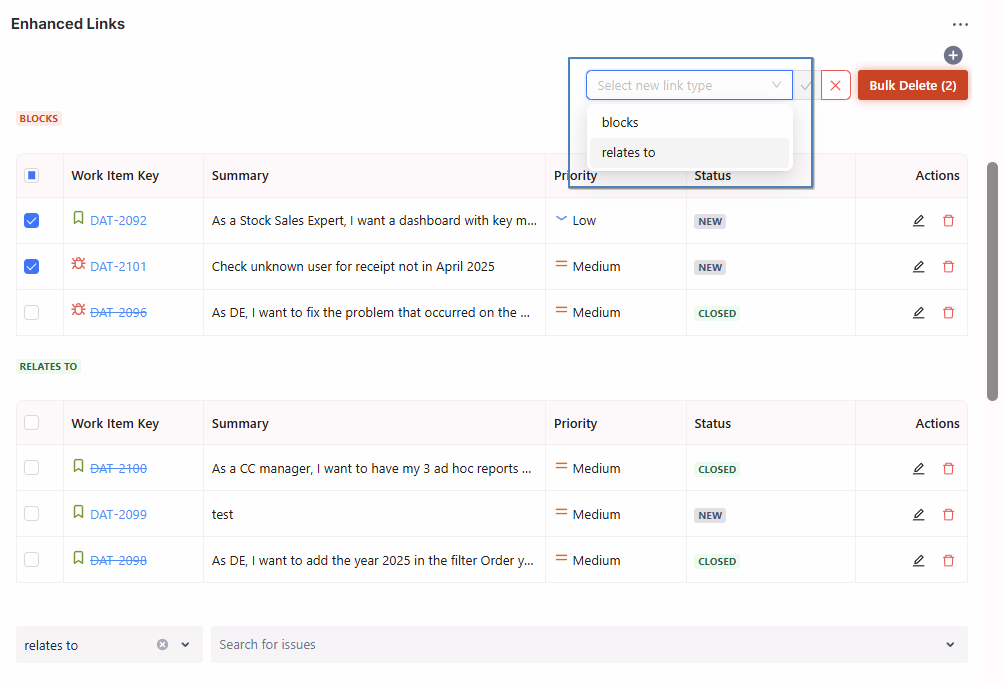Image resolution: width=1006 pixels, height=683 pixels.
Task: Check the DAT-2096 row checkbox
Action: pos(32,313)
